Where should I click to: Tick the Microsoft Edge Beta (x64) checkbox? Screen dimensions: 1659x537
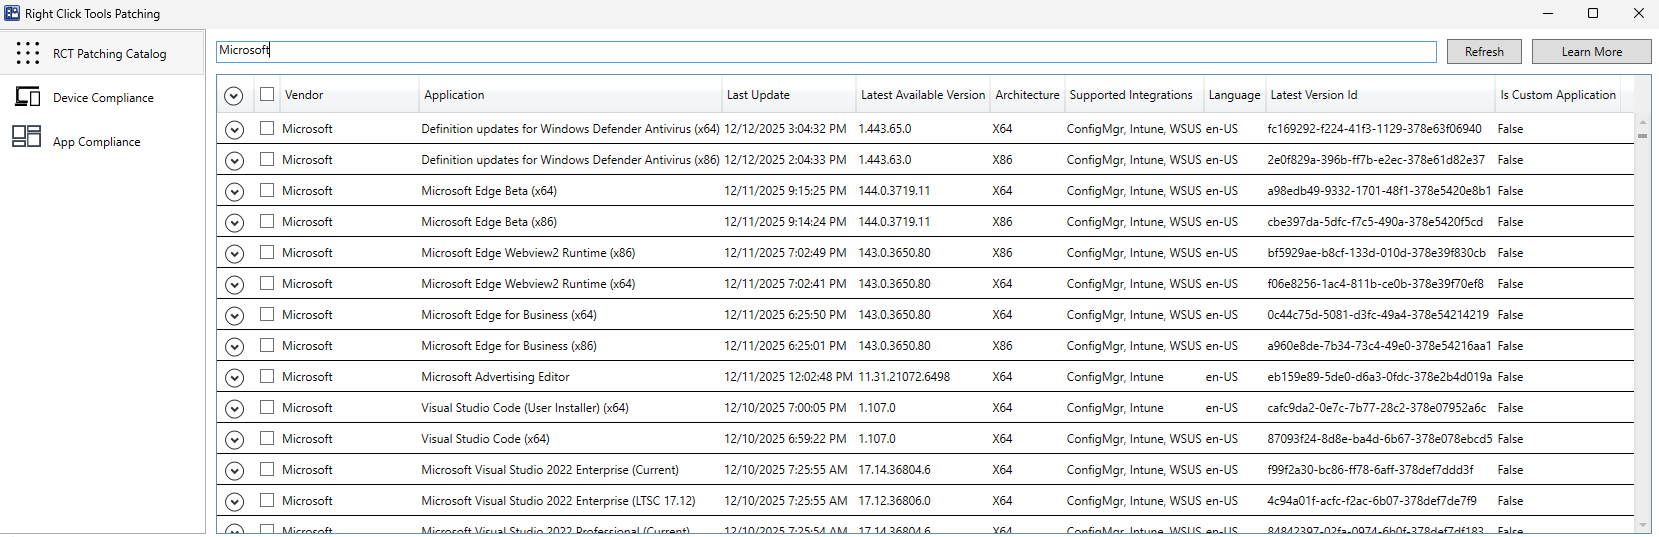(267, 190)
